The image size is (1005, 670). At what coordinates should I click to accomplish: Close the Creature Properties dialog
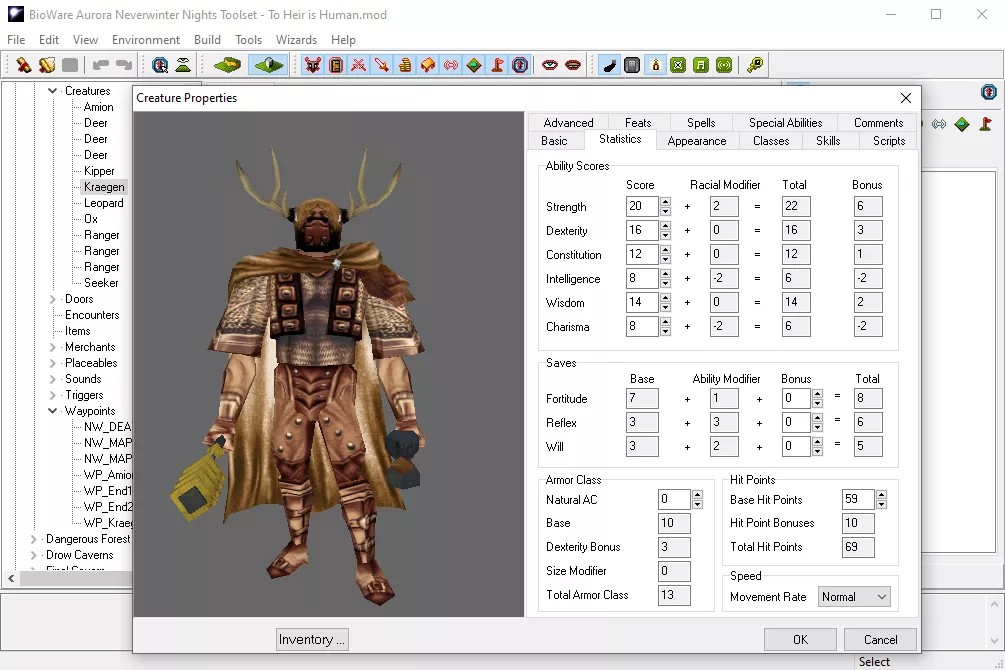tap(906, 98)
